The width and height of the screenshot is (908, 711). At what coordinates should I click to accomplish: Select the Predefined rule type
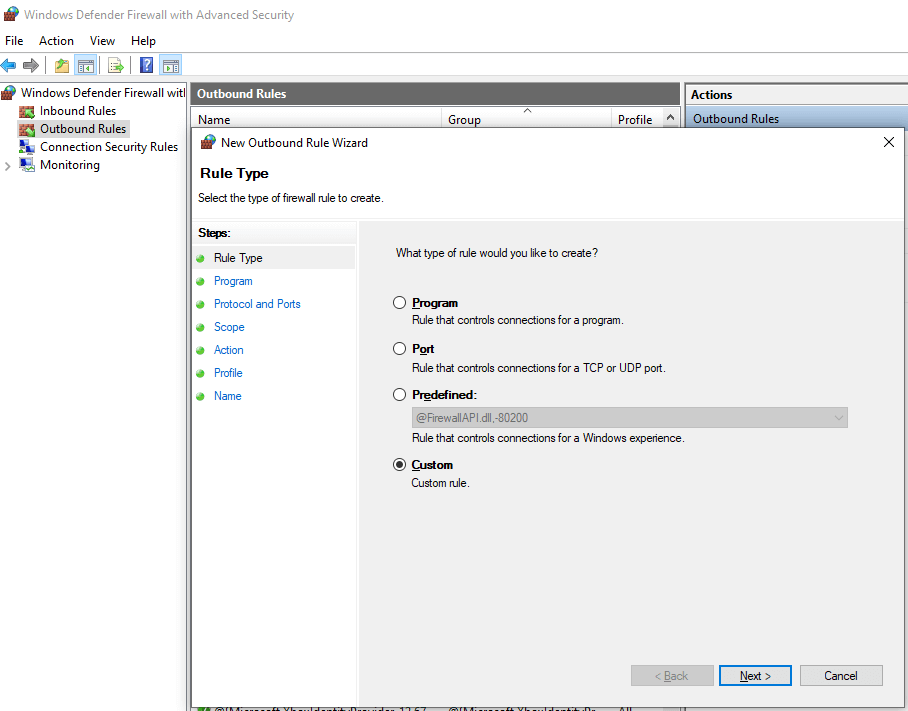[399, 394]
